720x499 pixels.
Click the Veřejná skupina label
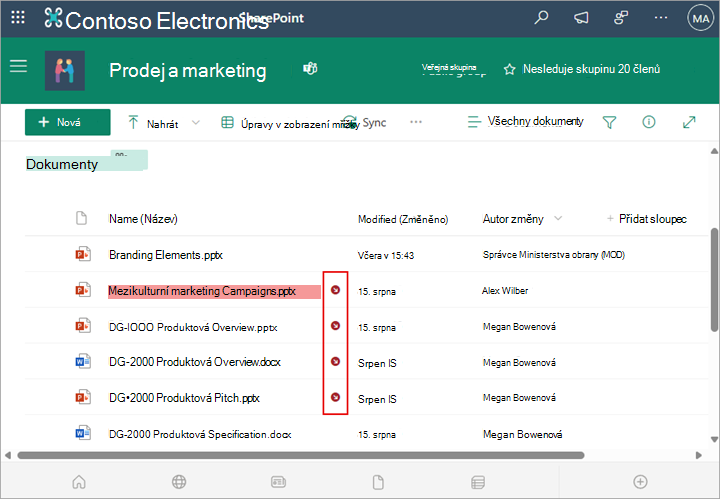click(x=449, y=68)
